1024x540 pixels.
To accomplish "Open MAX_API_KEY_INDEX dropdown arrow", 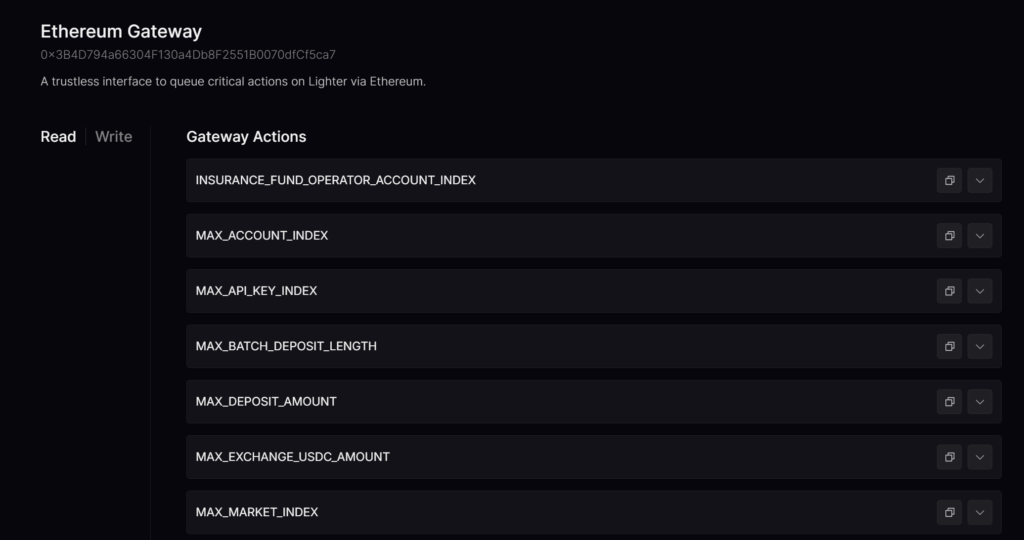I will pos(980,291).
